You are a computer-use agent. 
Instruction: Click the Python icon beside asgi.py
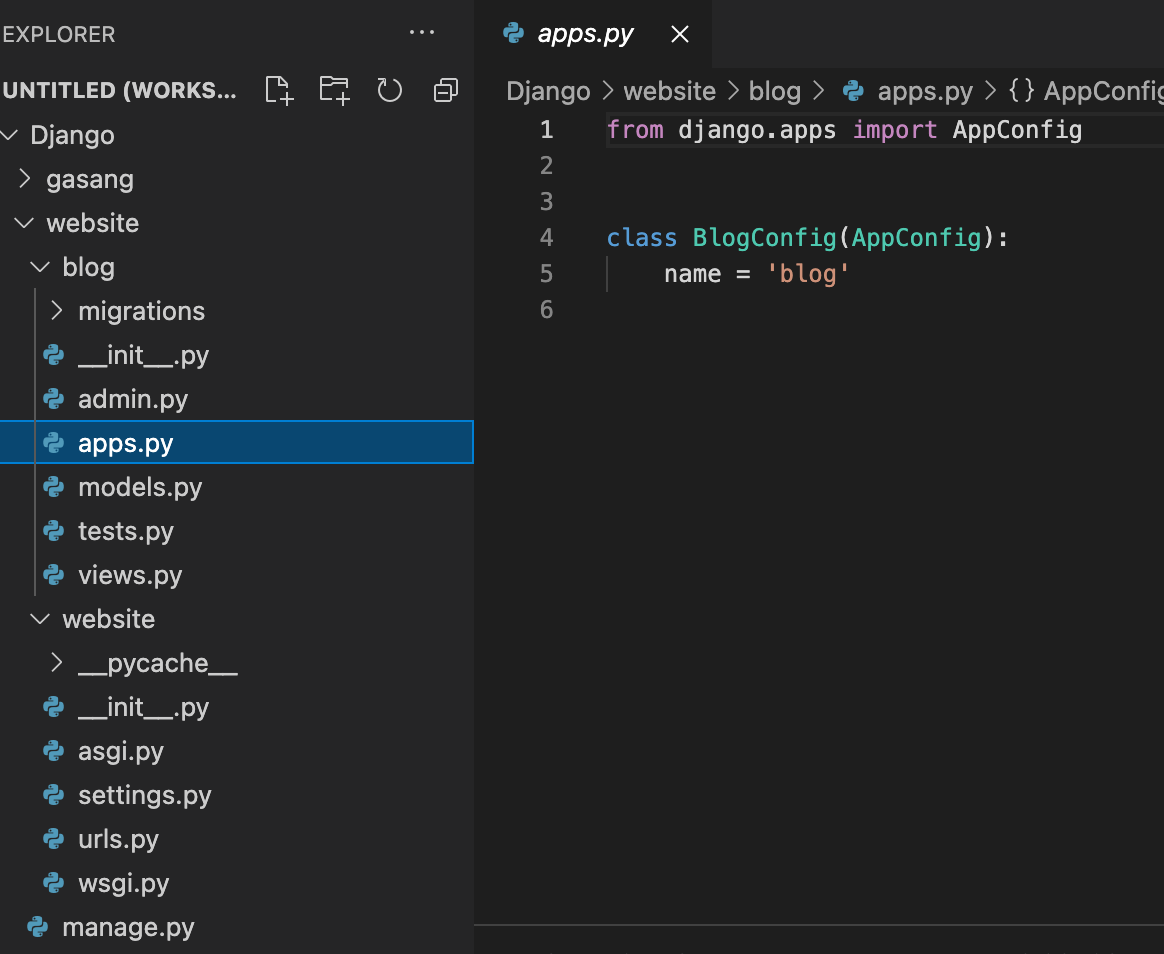pyautogui.click(x=53, y=751)
